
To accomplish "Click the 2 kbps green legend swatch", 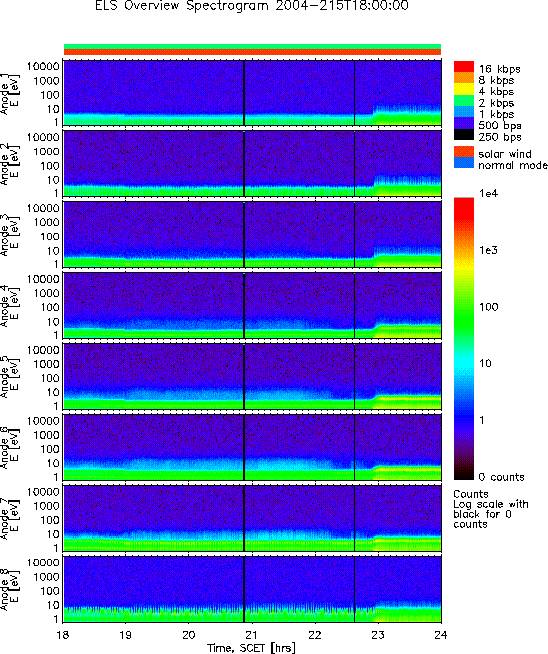I will coord(464,101).
